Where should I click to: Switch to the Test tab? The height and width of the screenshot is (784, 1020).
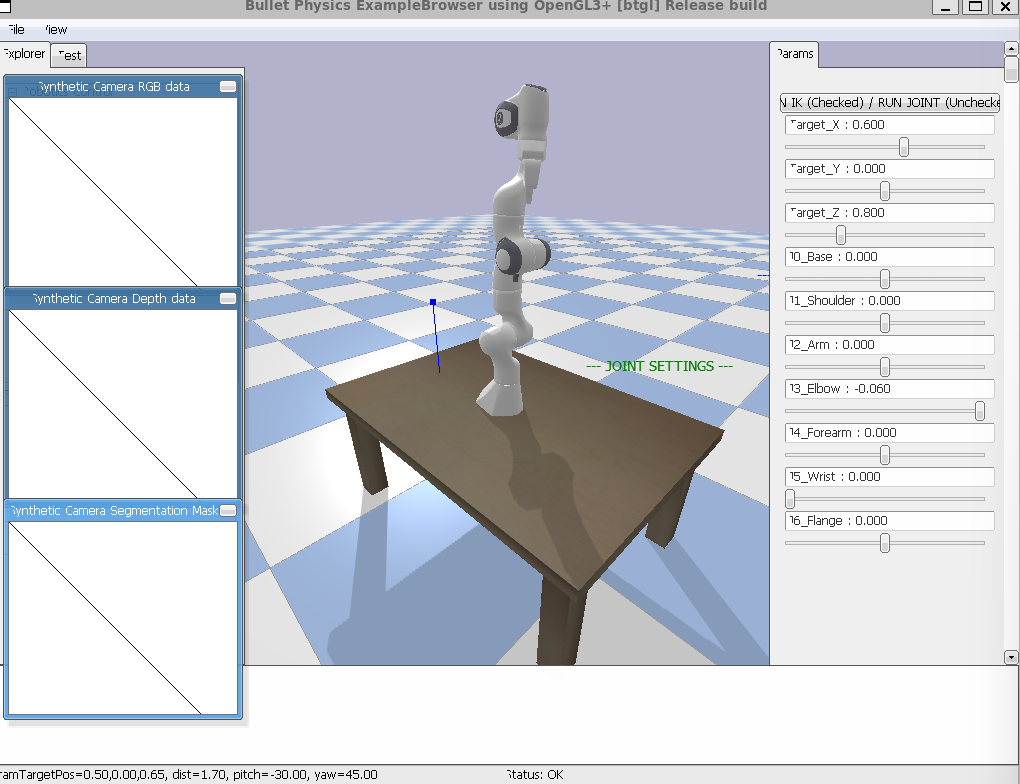(x=70, y=55)
